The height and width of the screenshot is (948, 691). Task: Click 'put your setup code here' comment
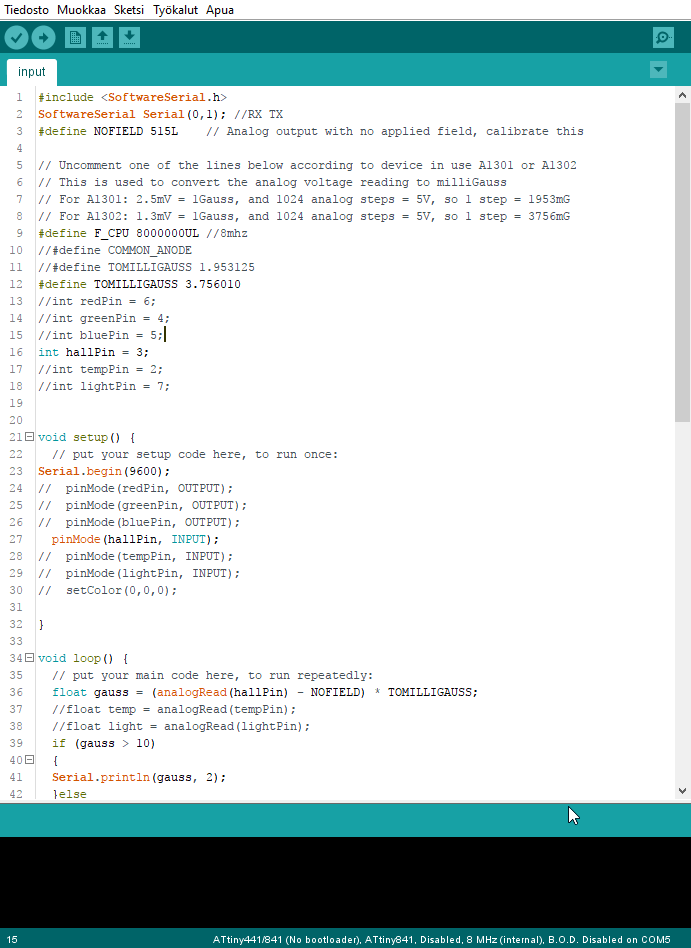tap(195, 454)
